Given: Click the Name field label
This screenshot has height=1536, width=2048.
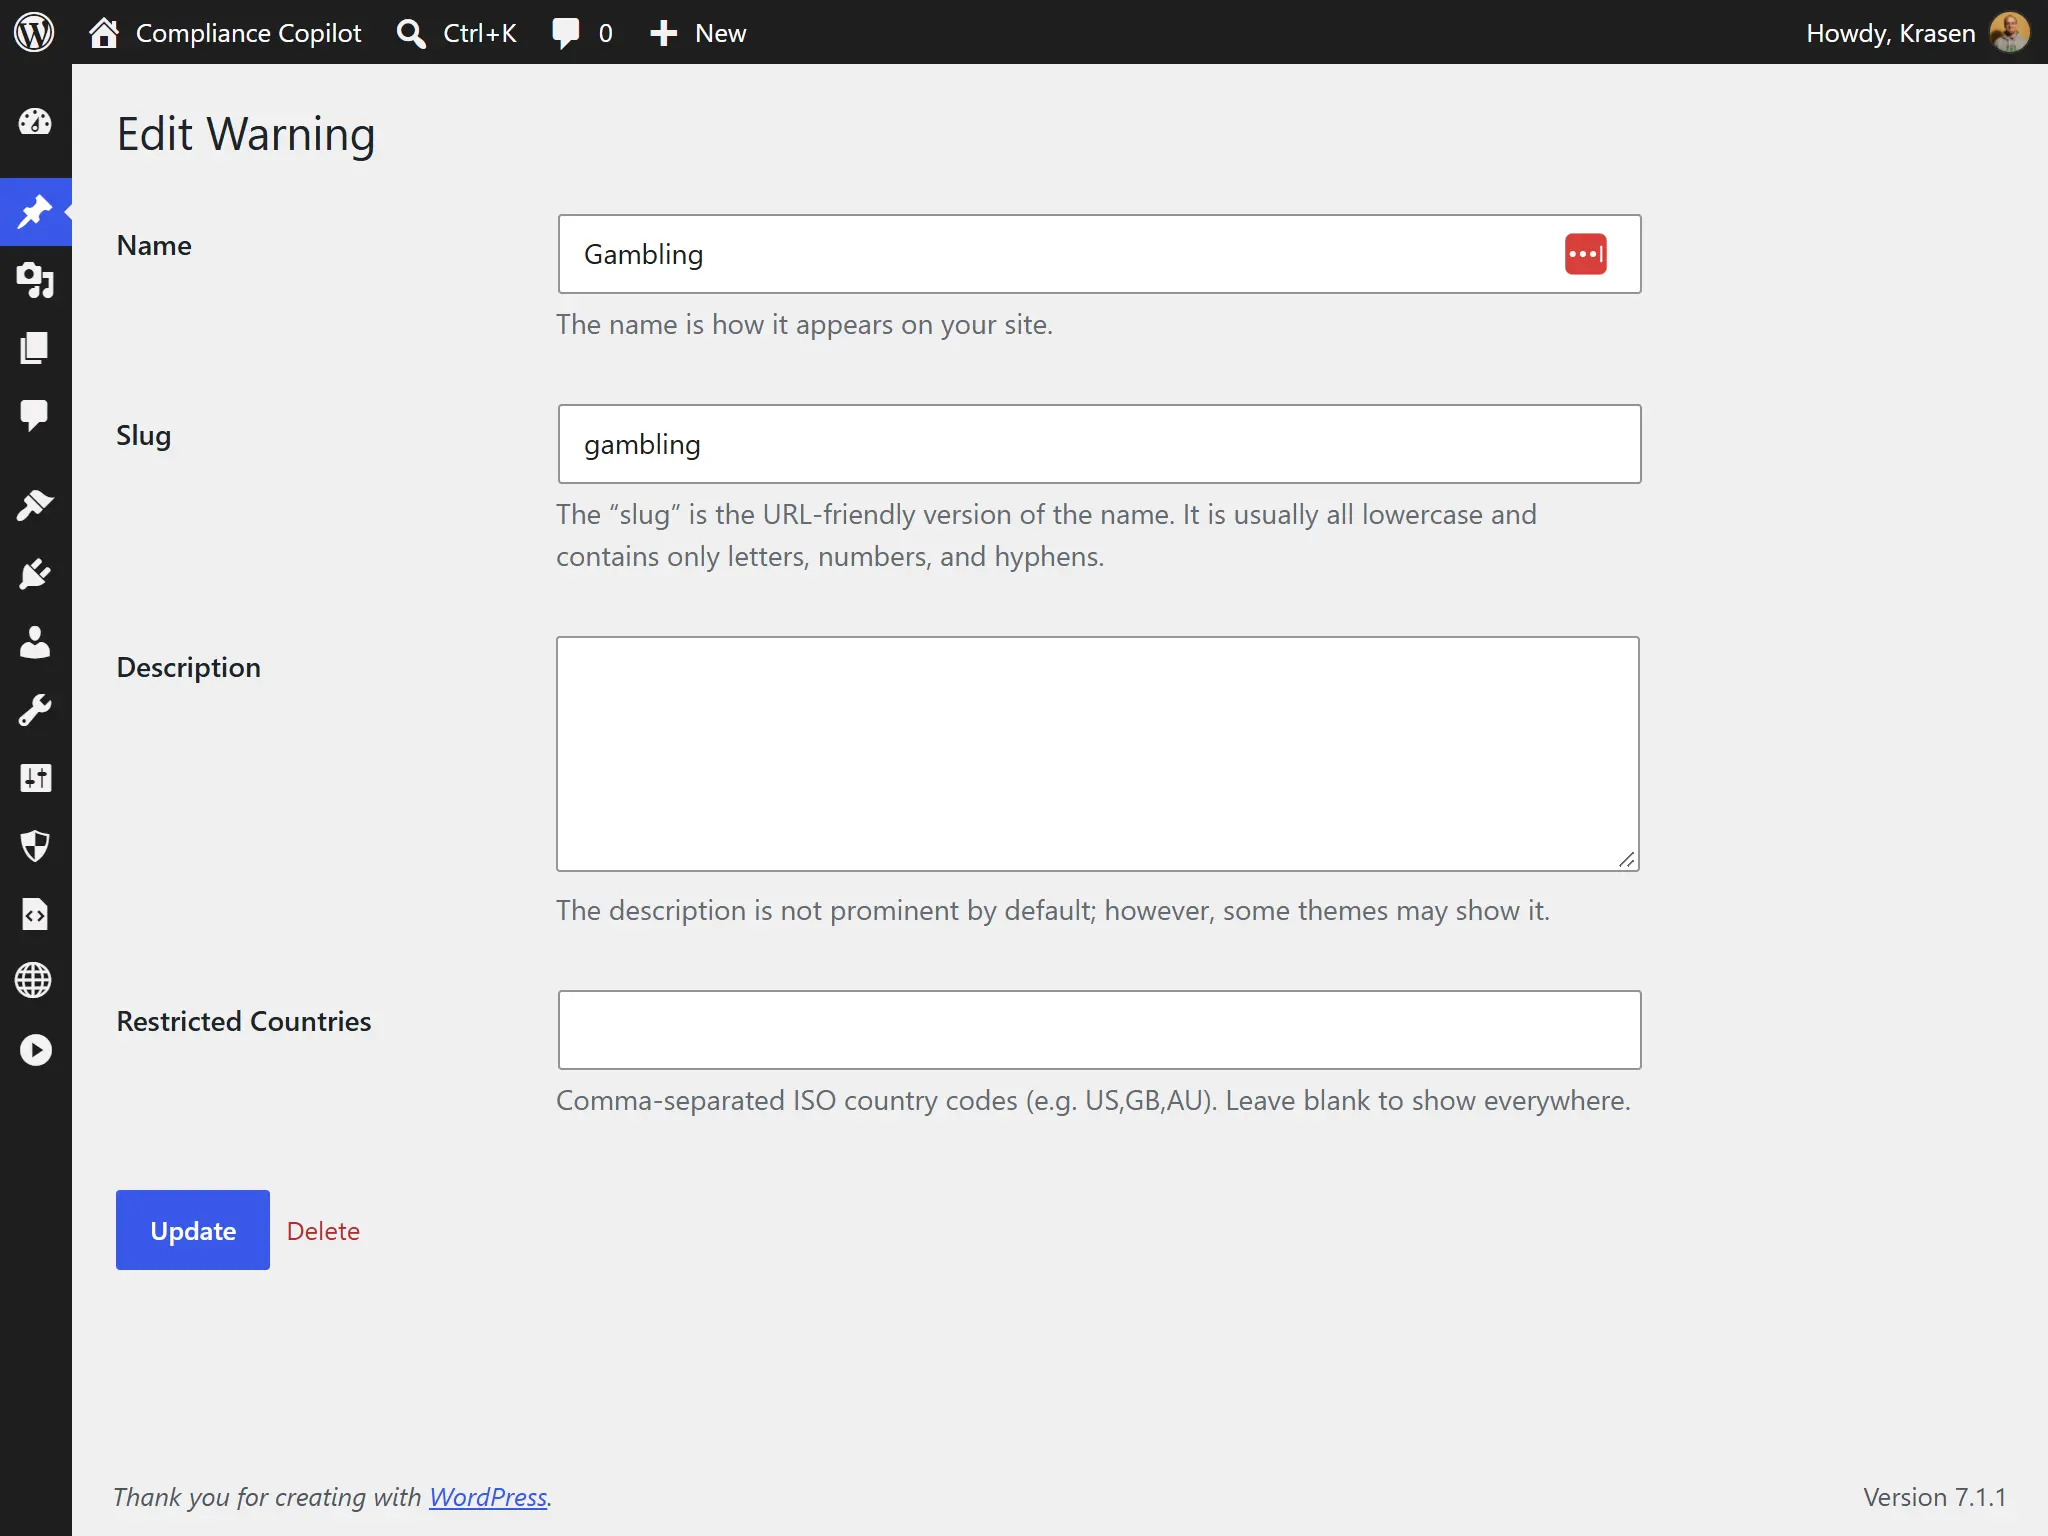Looking at the screenshot, I should point(154,245).
